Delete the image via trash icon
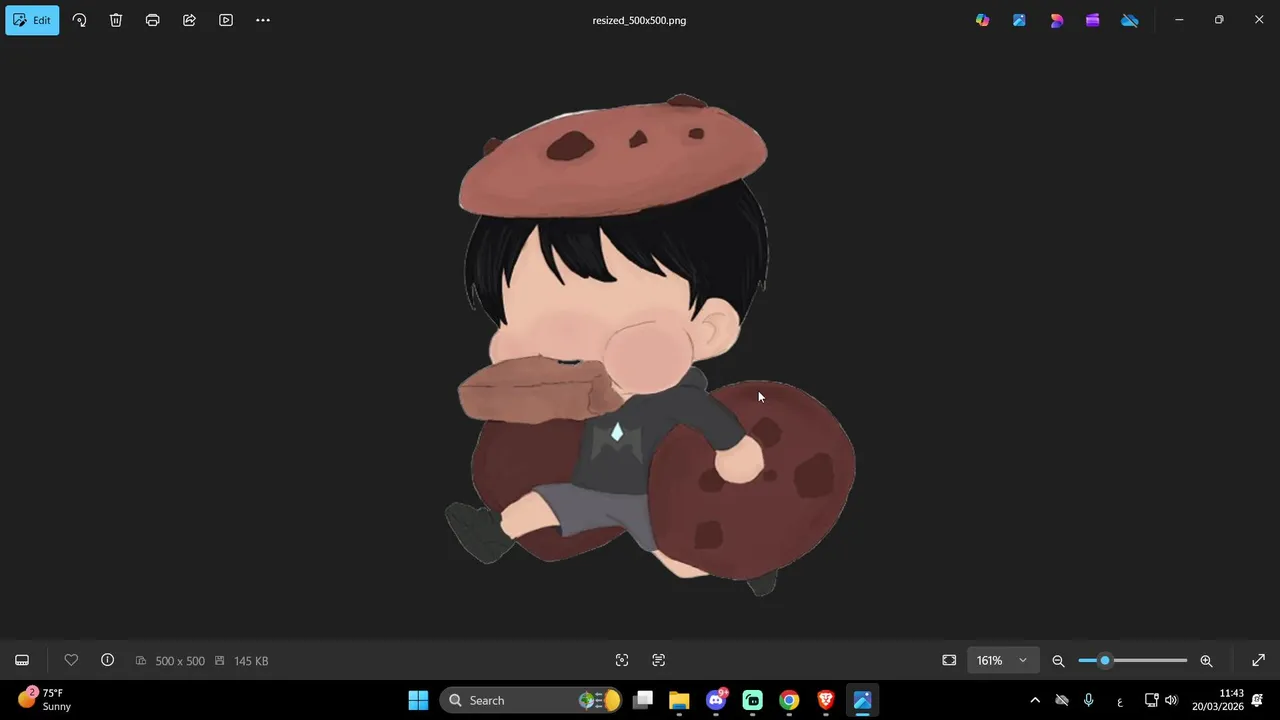The image size is (1280, 720). pos(116,20)
